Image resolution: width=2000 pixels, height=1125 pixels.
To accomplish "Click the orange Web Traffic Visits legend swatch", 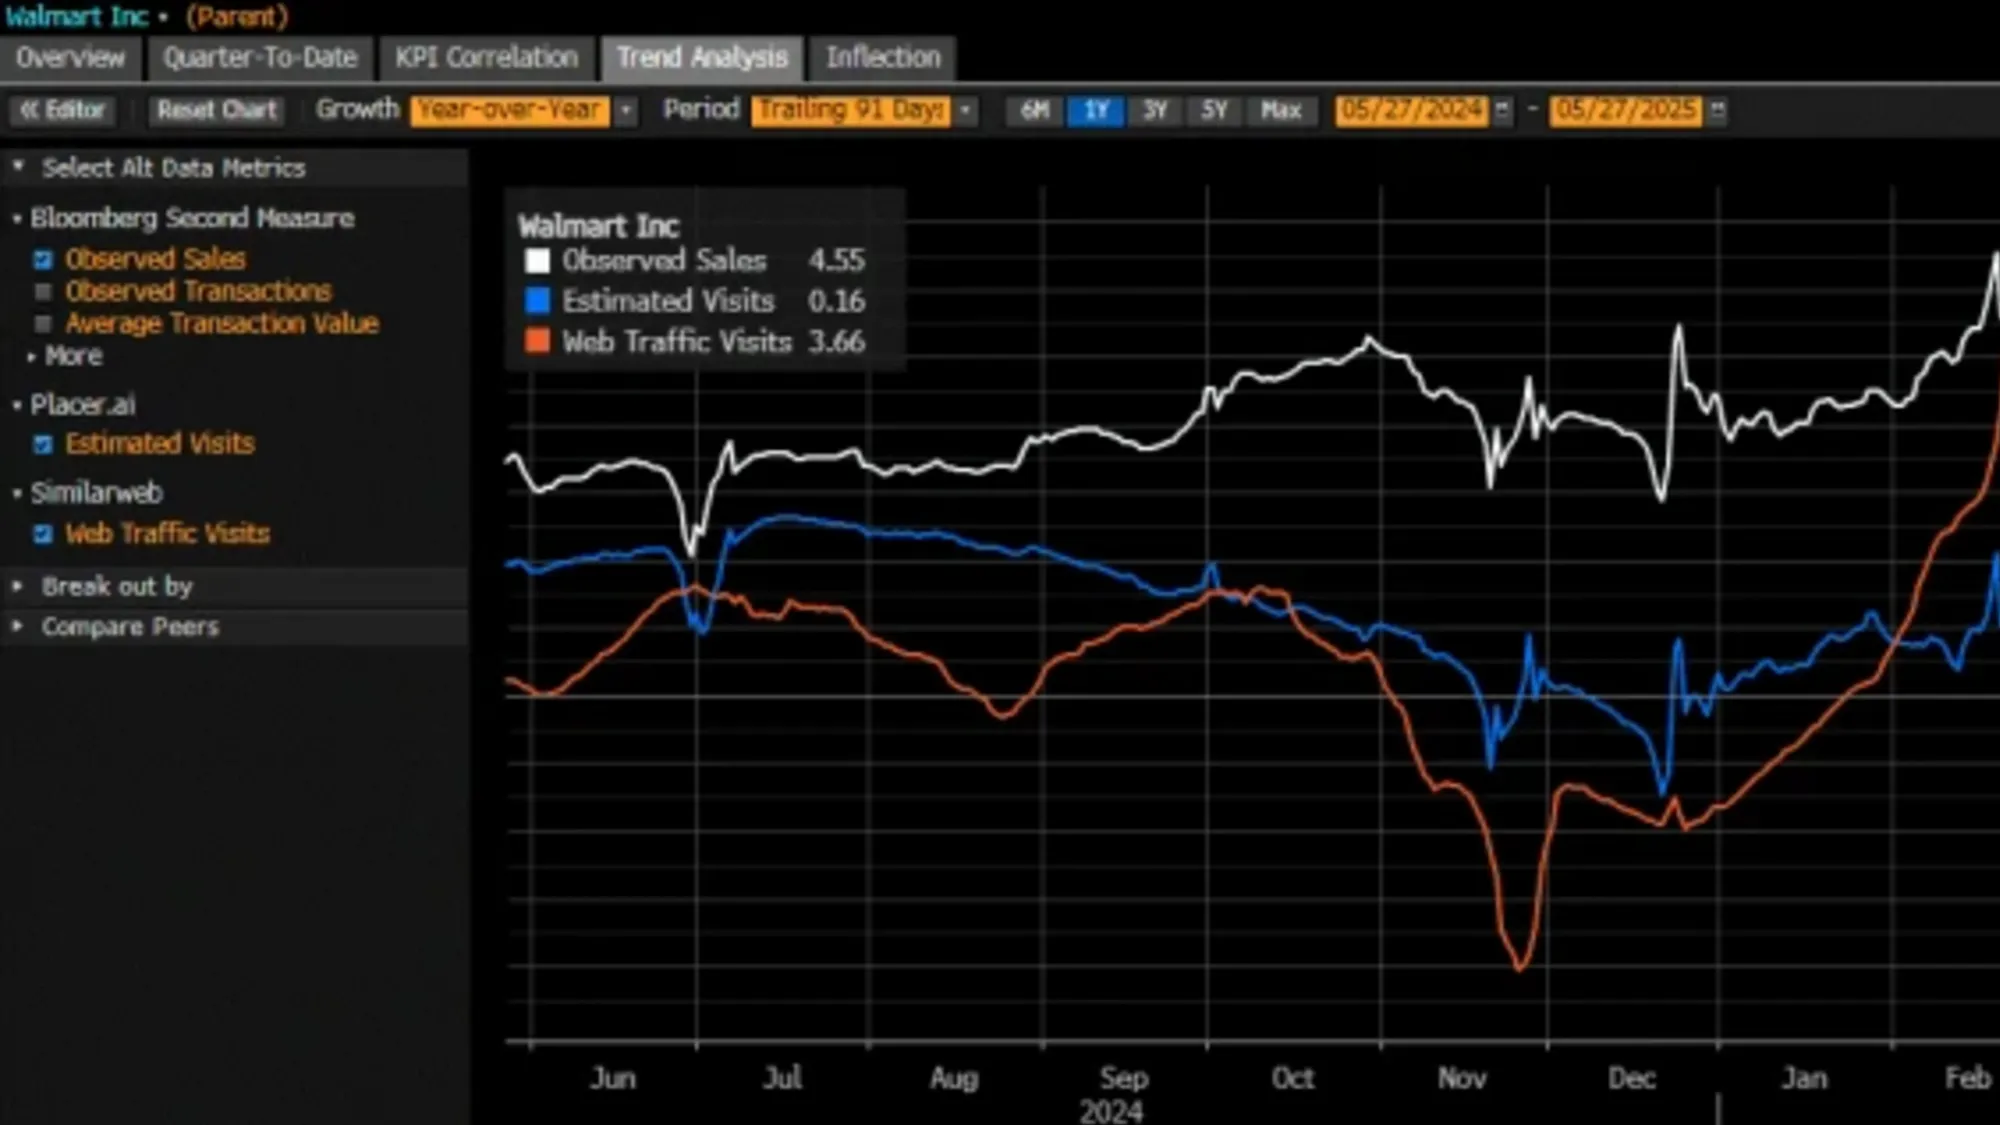I will click(537, 342).
